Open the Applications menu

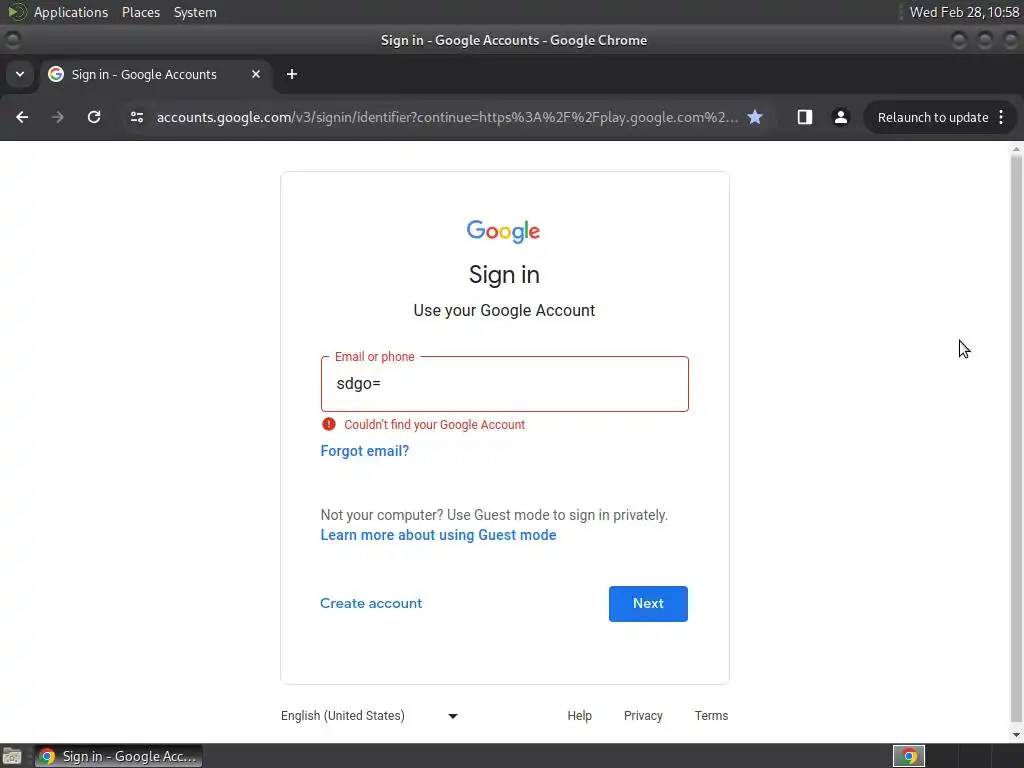[71, 12]
